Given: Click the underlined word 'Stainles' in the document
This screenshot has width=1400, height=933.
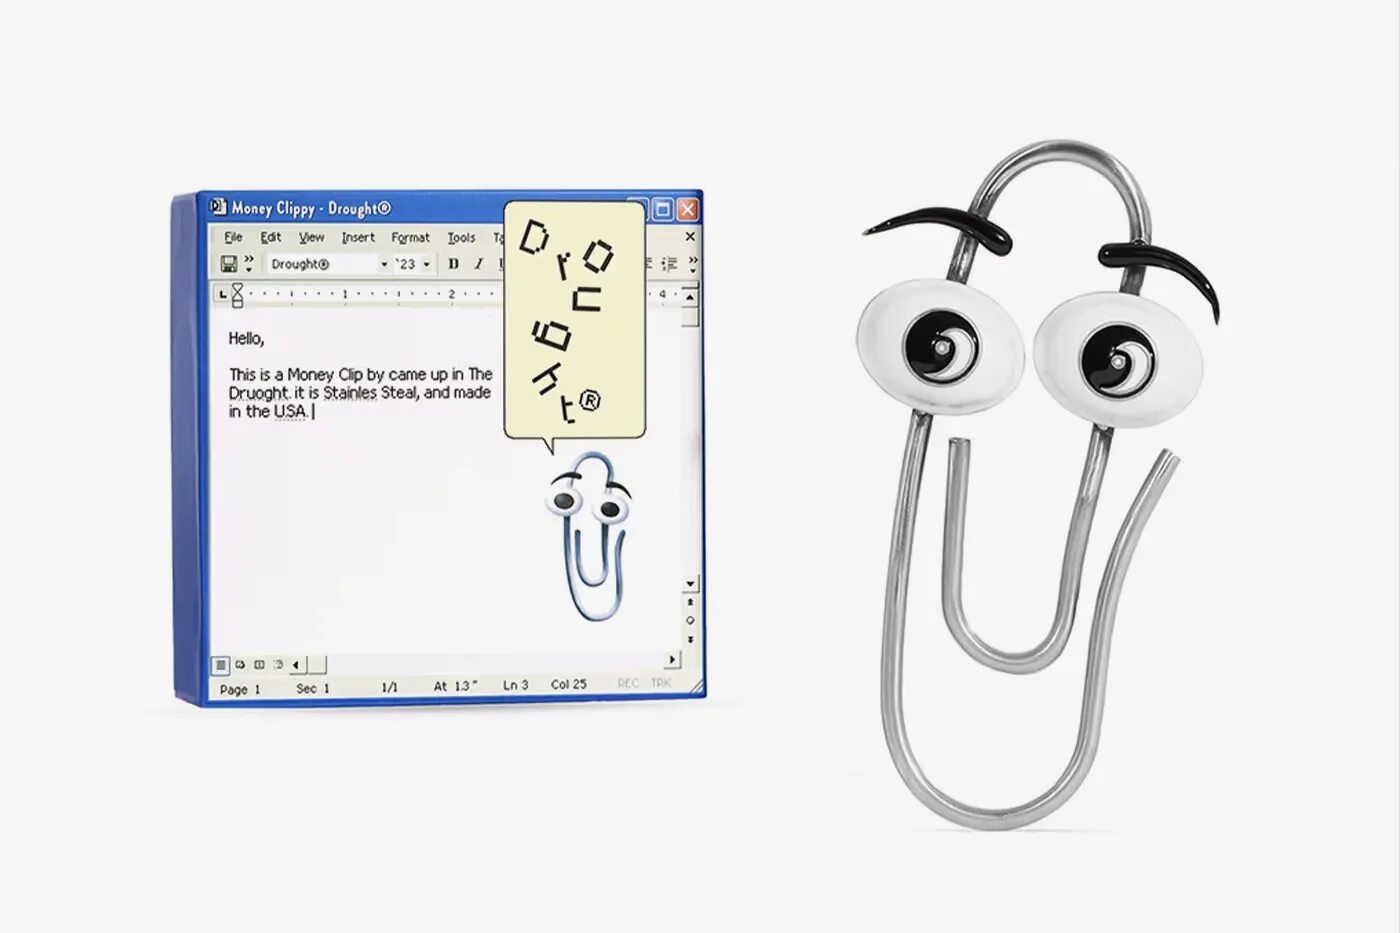Looking at the screenshot, I should (x=349, y=393).
